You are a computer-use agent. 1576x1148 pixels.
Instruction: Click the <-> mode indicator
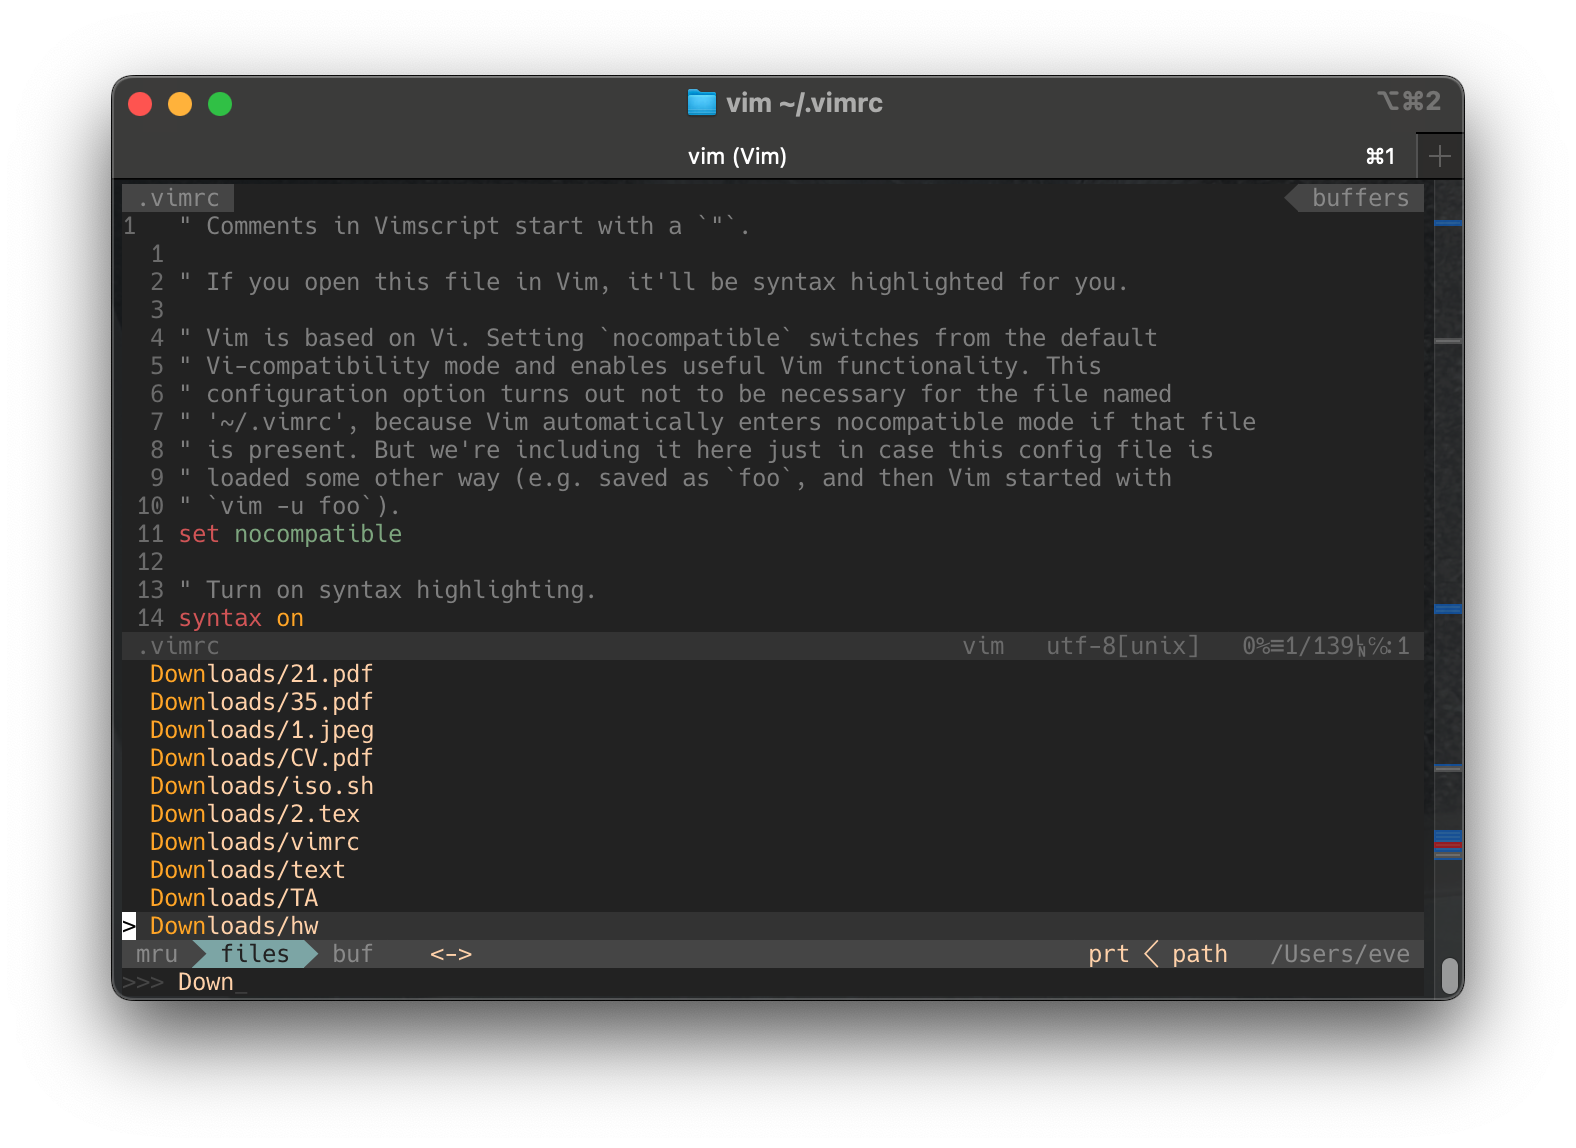coord(451,954)
